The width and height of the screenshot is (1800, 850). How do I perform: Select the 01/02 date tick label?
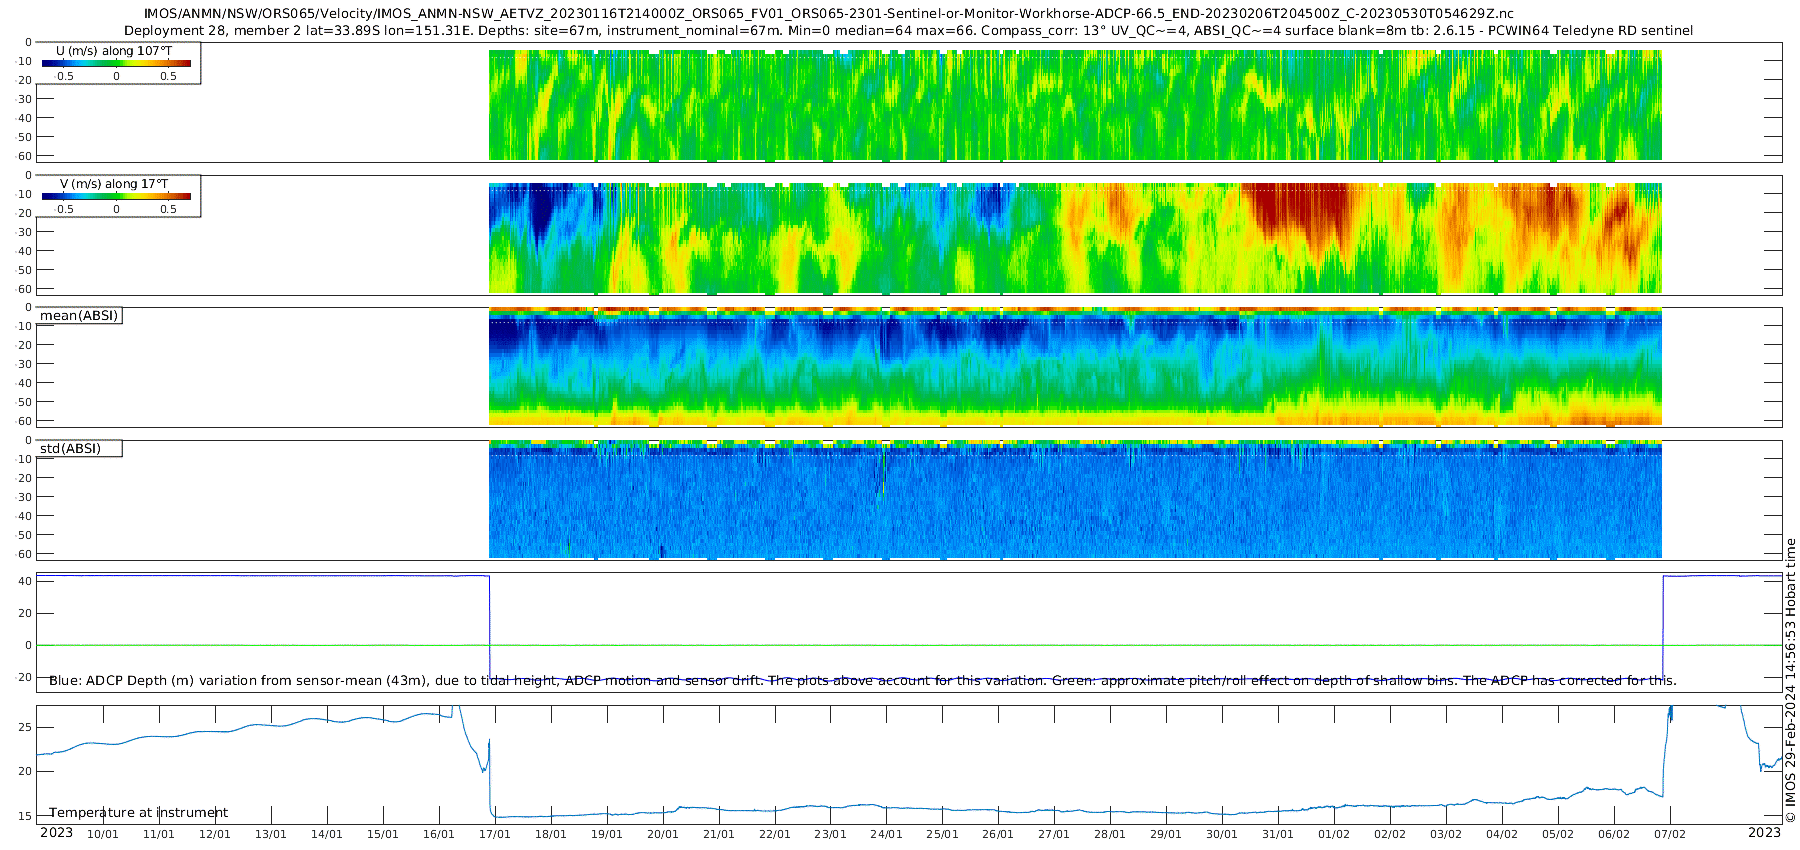click(1334, 835)
